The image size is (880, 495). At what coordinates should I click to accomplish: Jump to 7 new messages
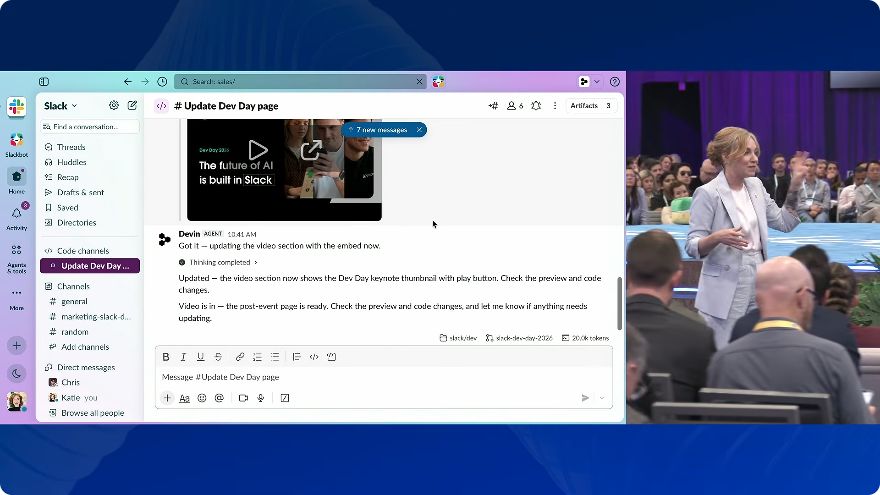pos(381,130)
